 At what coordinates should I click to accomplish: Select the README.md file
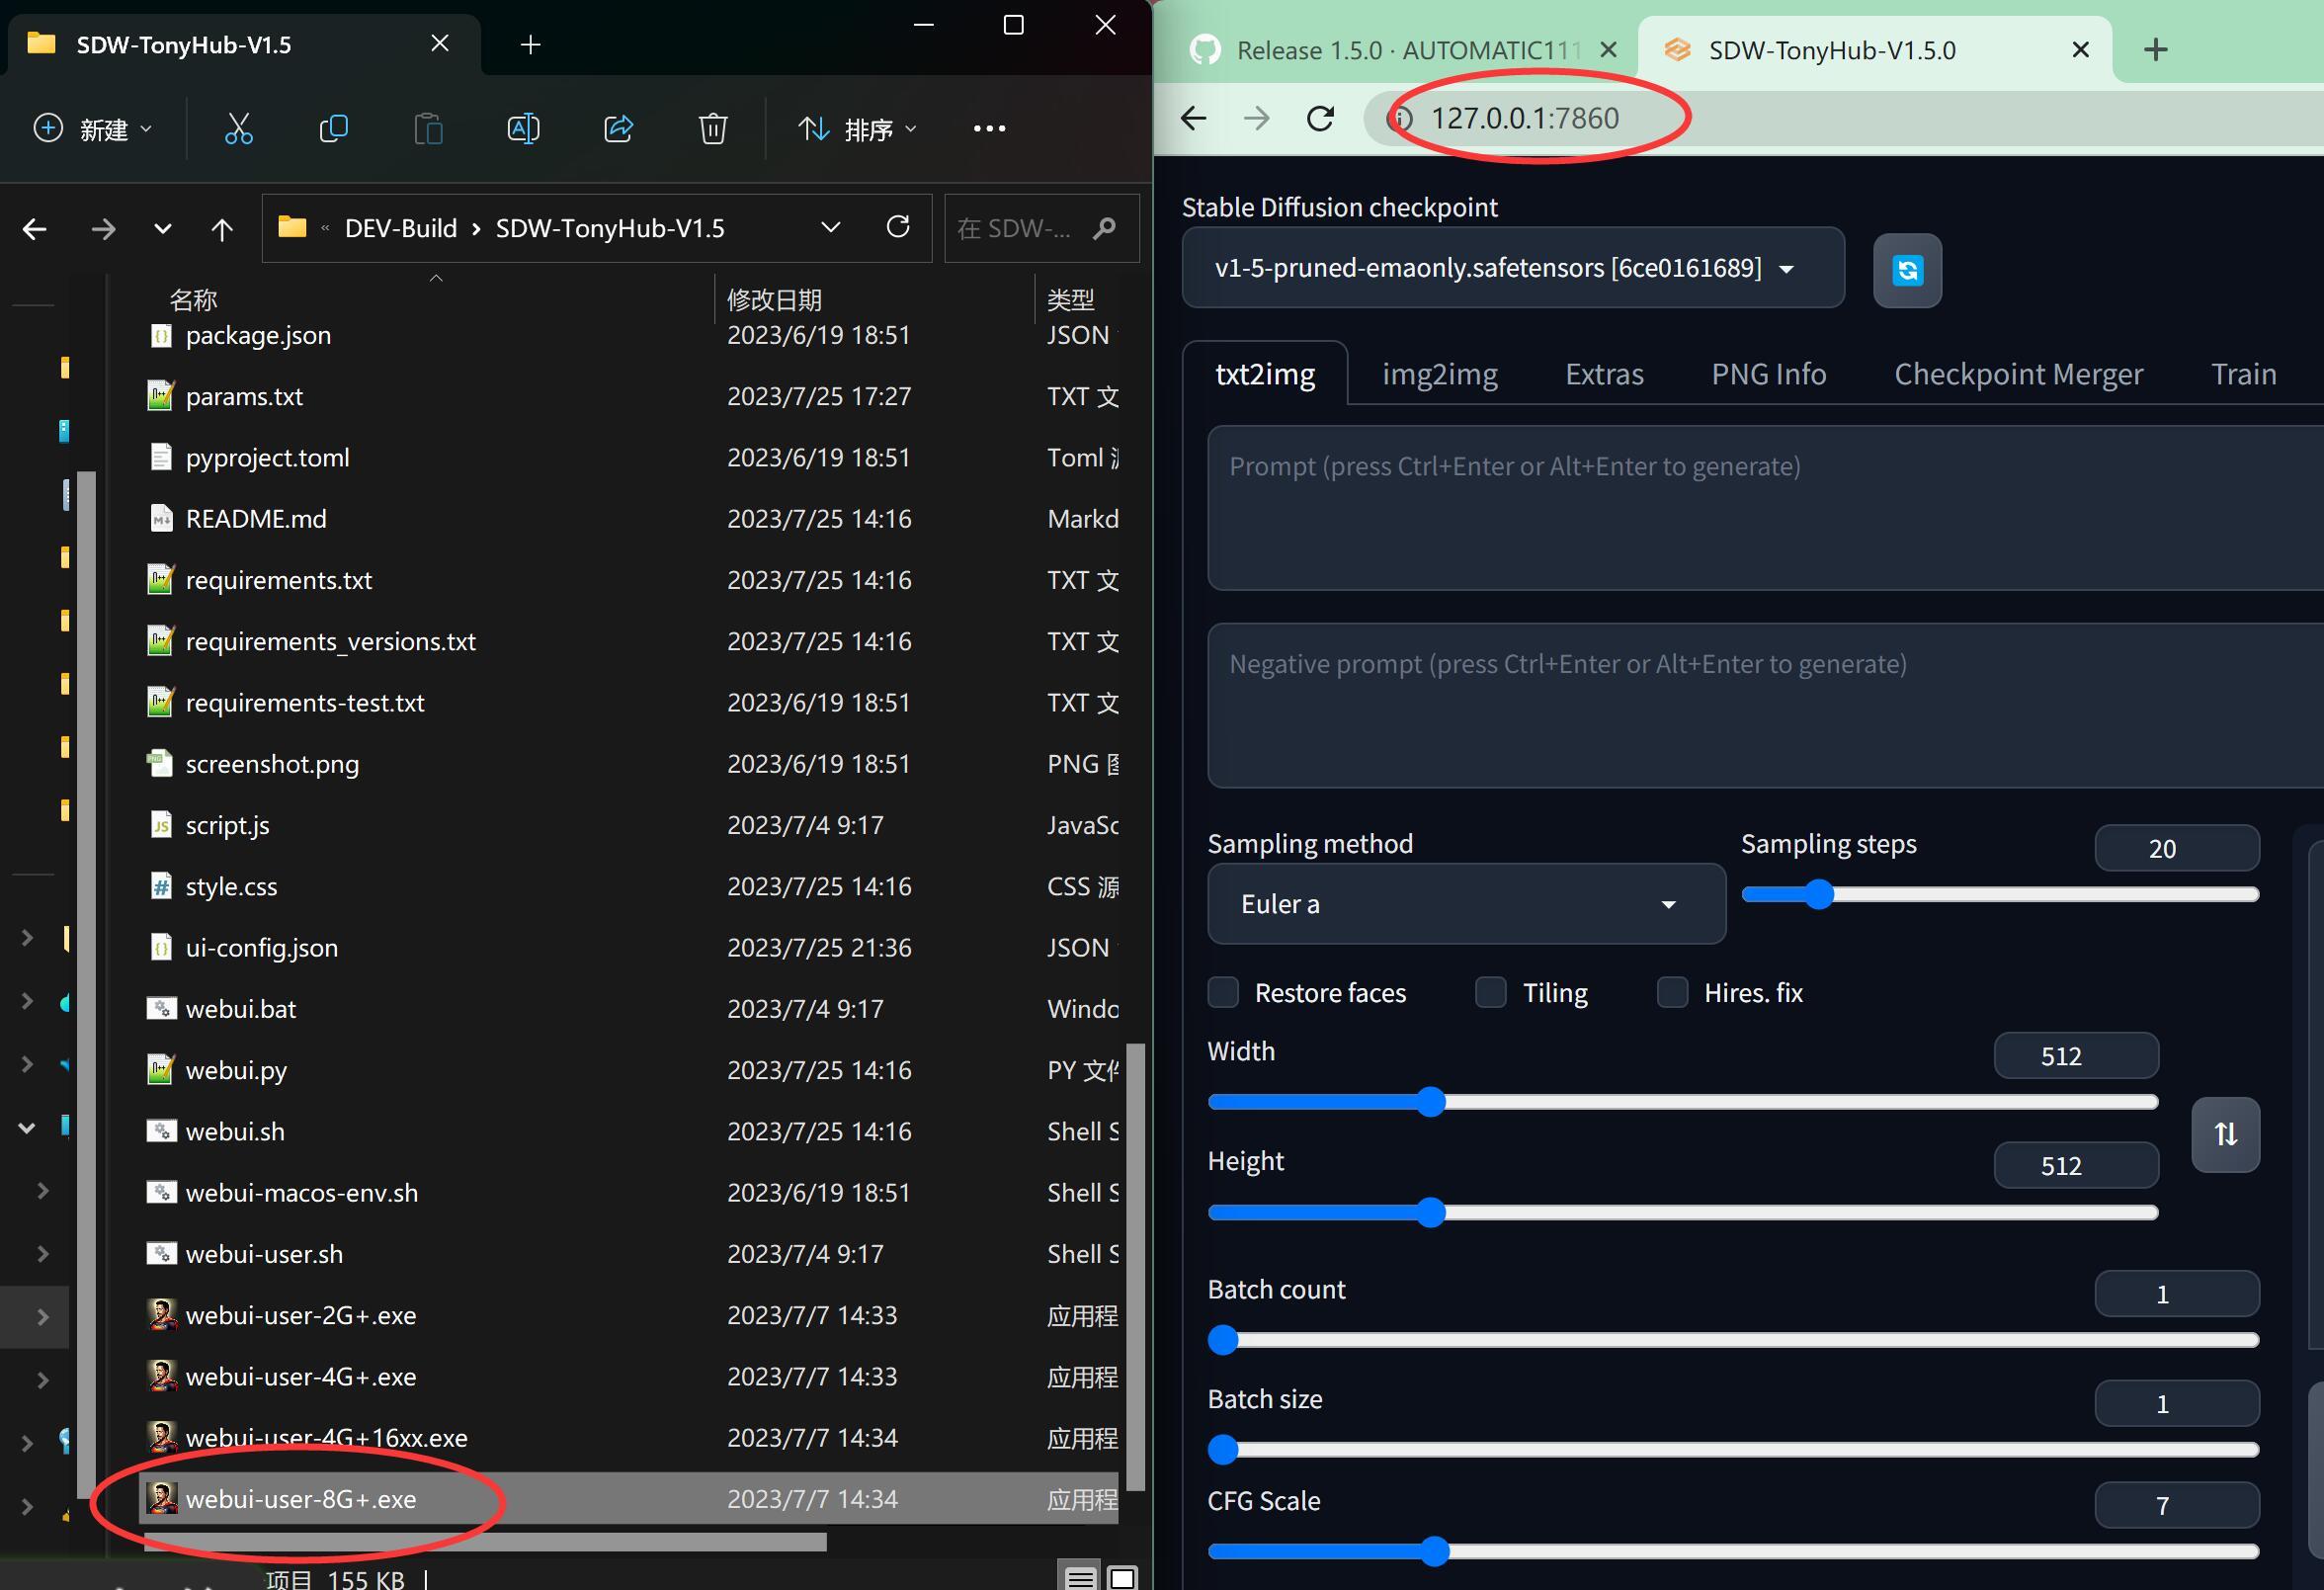(628, 518)
